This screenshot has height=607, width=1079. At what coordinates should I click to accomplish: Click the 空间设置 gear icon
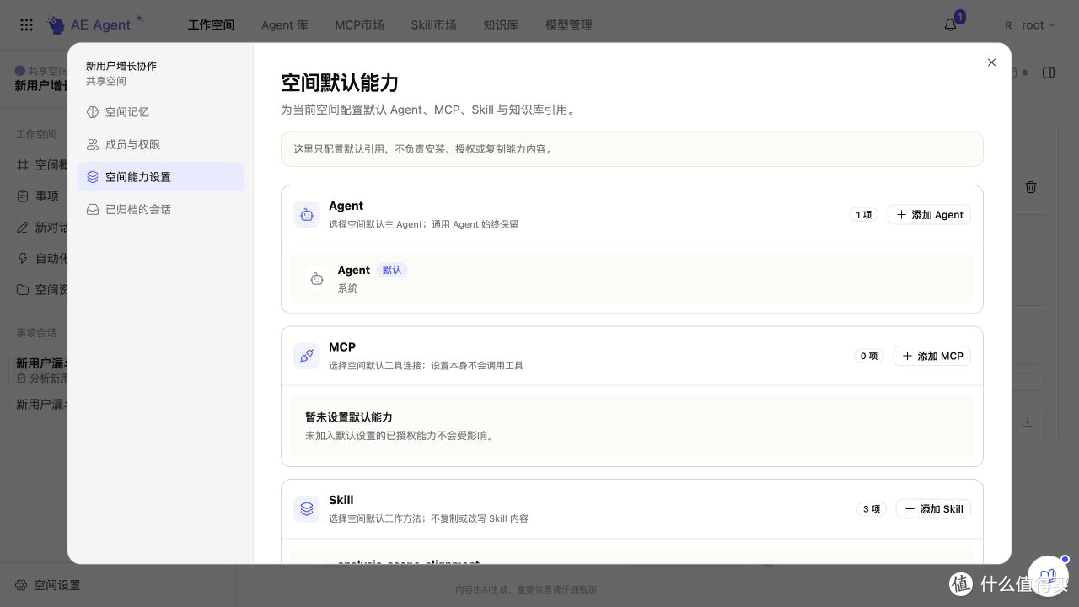[x=21, y=585]
